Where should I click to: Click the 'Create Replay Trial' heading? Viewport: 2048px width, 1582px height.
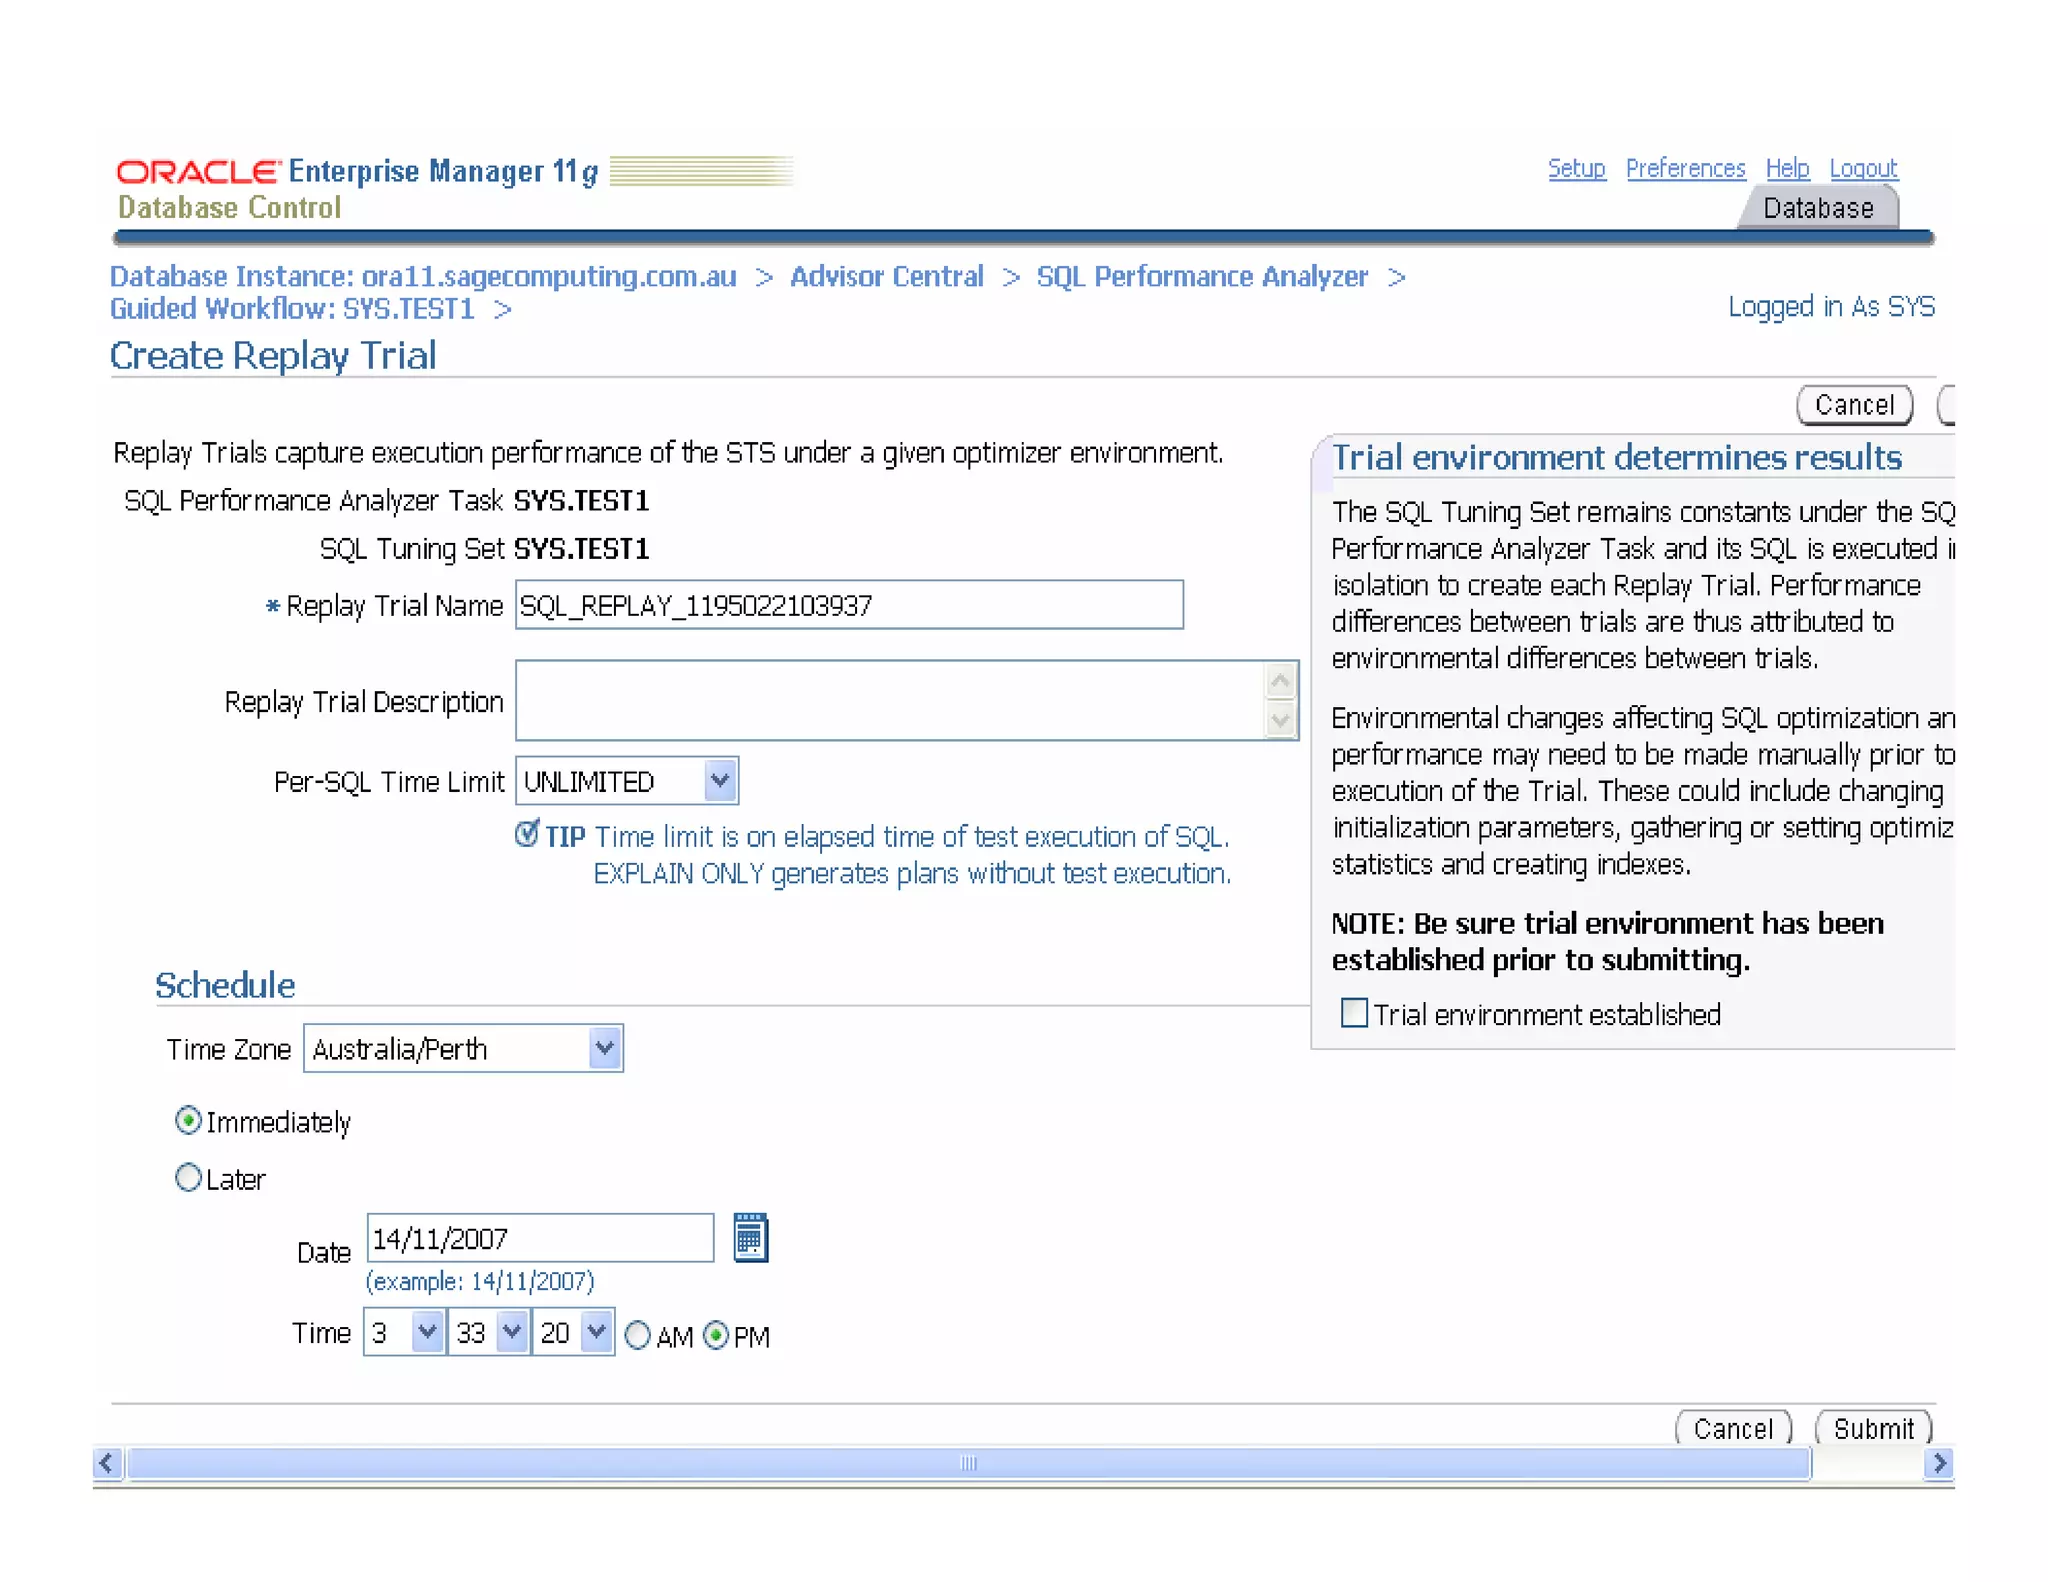[273, 355]
